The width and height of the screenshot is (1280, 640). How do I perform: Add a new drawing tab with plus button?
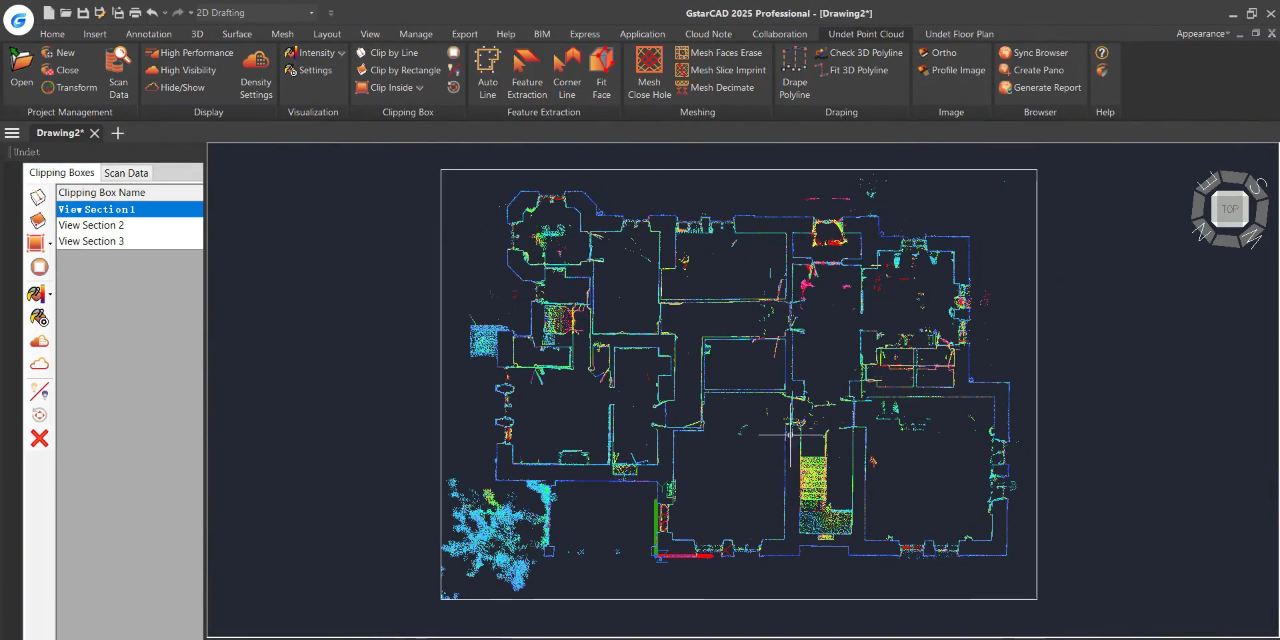coord(117,133)
